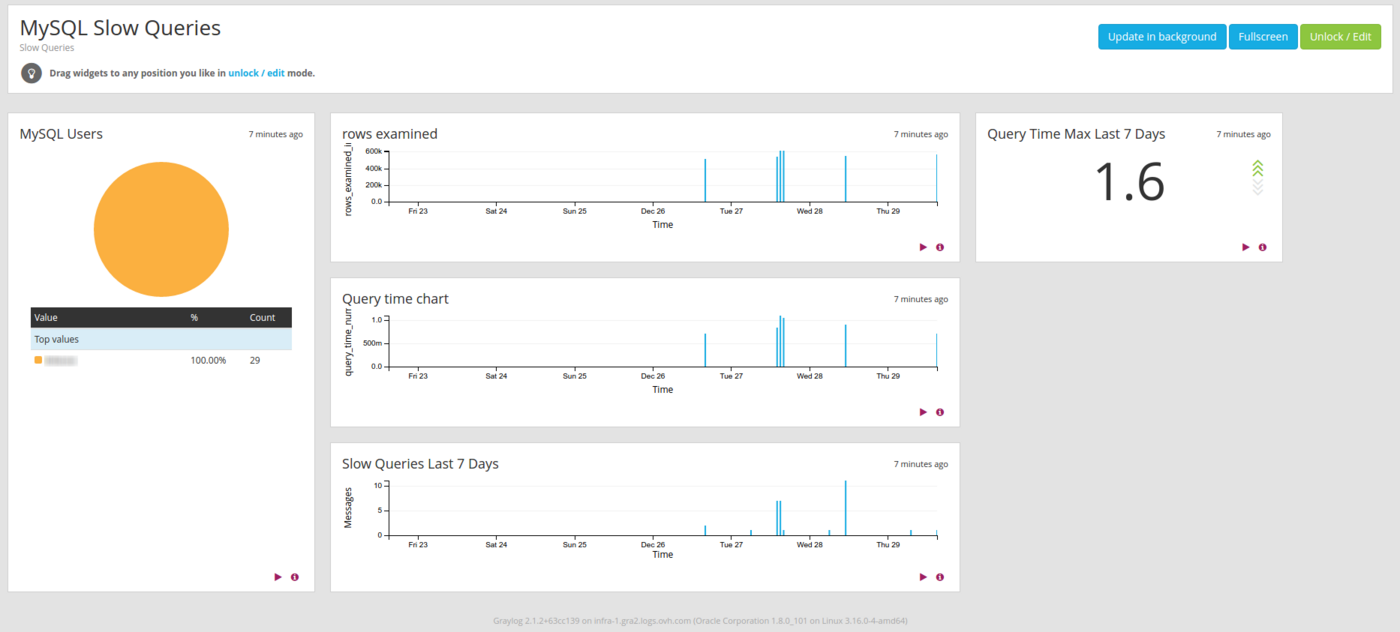Replay the Query Time Max search
This screenshot has height=632, width=1400.
[1245, 247]
